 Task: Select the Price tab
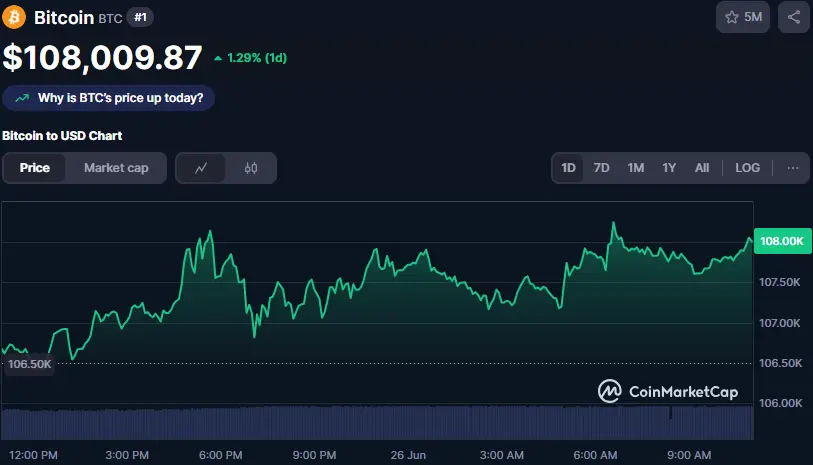35,168
